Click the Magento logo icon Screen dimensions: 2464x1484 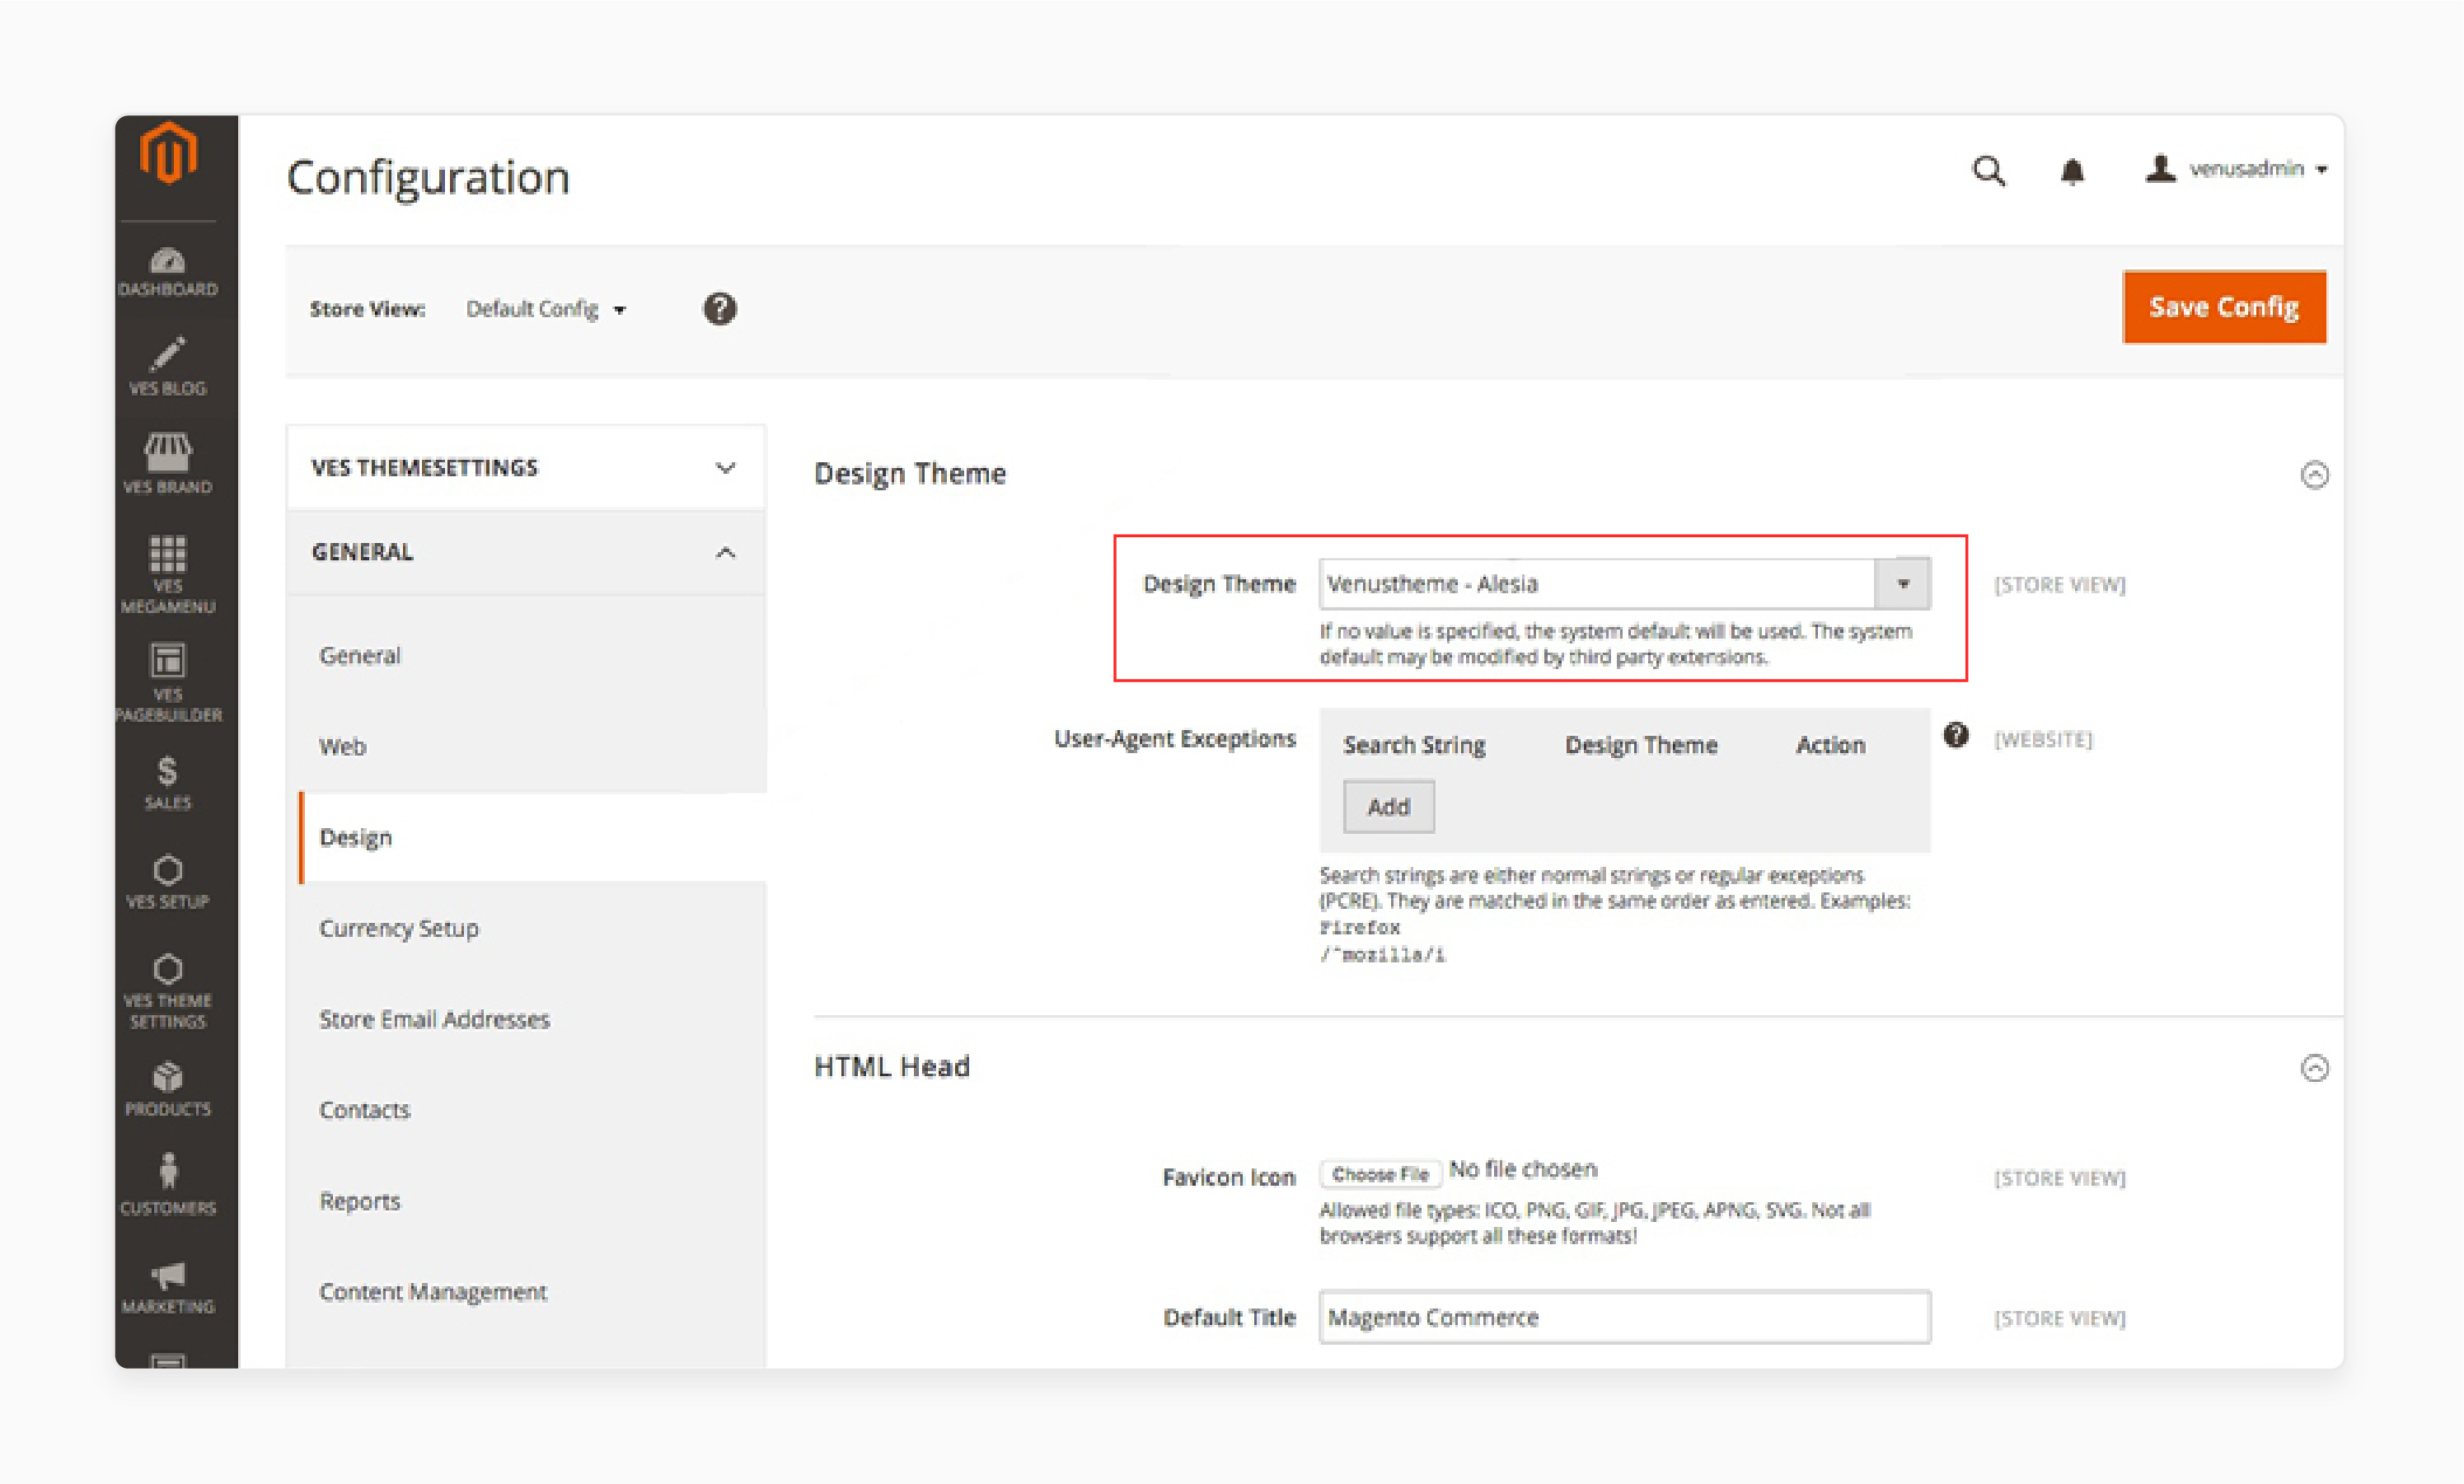click(168, 153)
